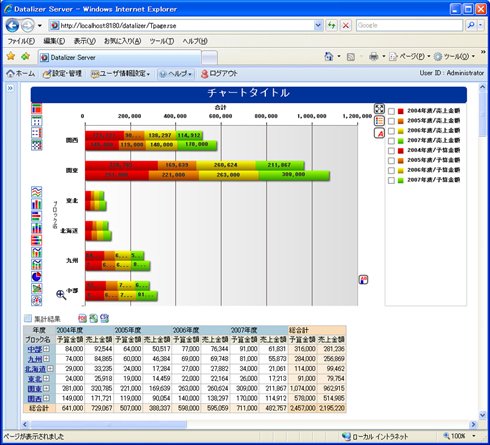490x445 pixels.
Task: Click the ログアウト link
Action: 219,74
